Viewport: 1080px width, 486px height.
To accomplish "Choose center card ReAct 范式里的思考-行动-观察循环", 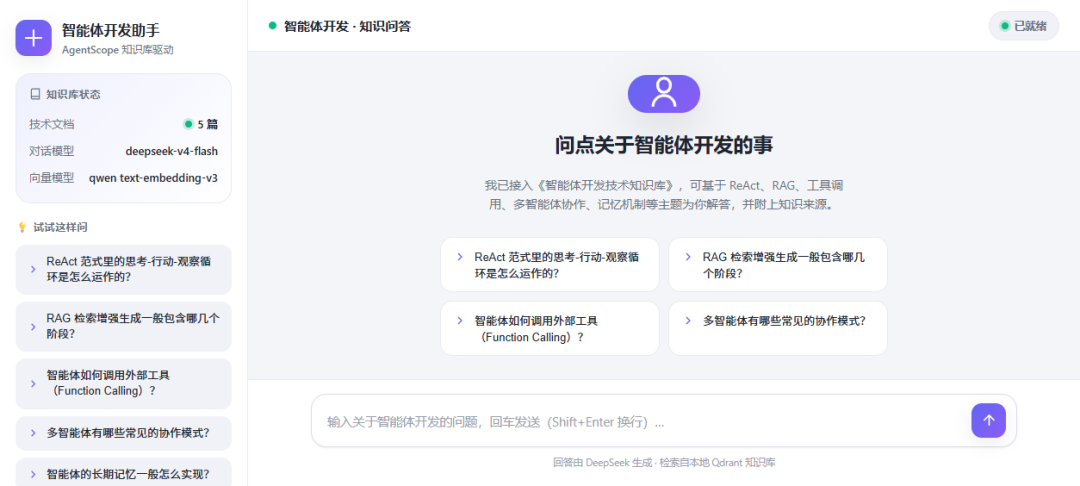I will (x=550, y=264).
